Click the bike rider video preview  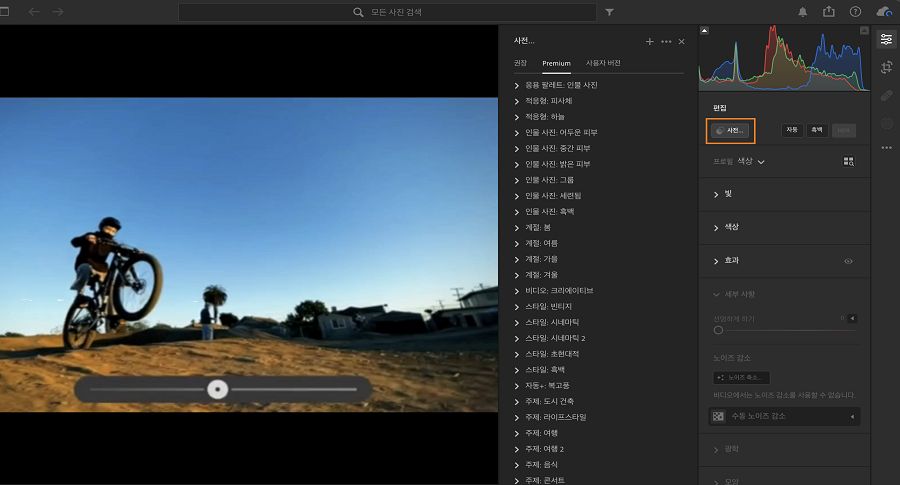click(x=249, y=254)
